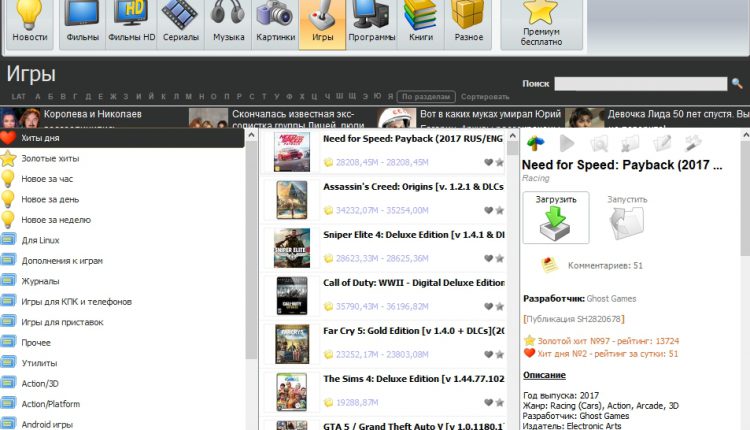Open the Action/Platform section
The height and width of the screenshot is (430, 750).
[x=50, y=404]
